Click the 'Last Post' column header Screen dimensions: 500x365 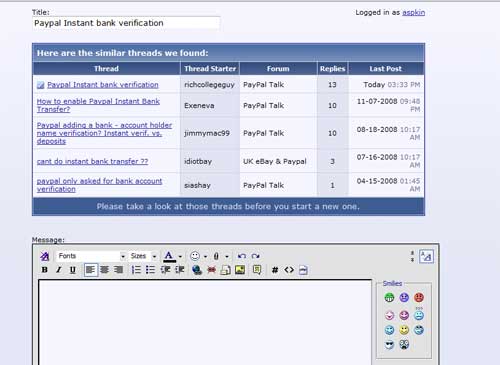click(386, 69)
